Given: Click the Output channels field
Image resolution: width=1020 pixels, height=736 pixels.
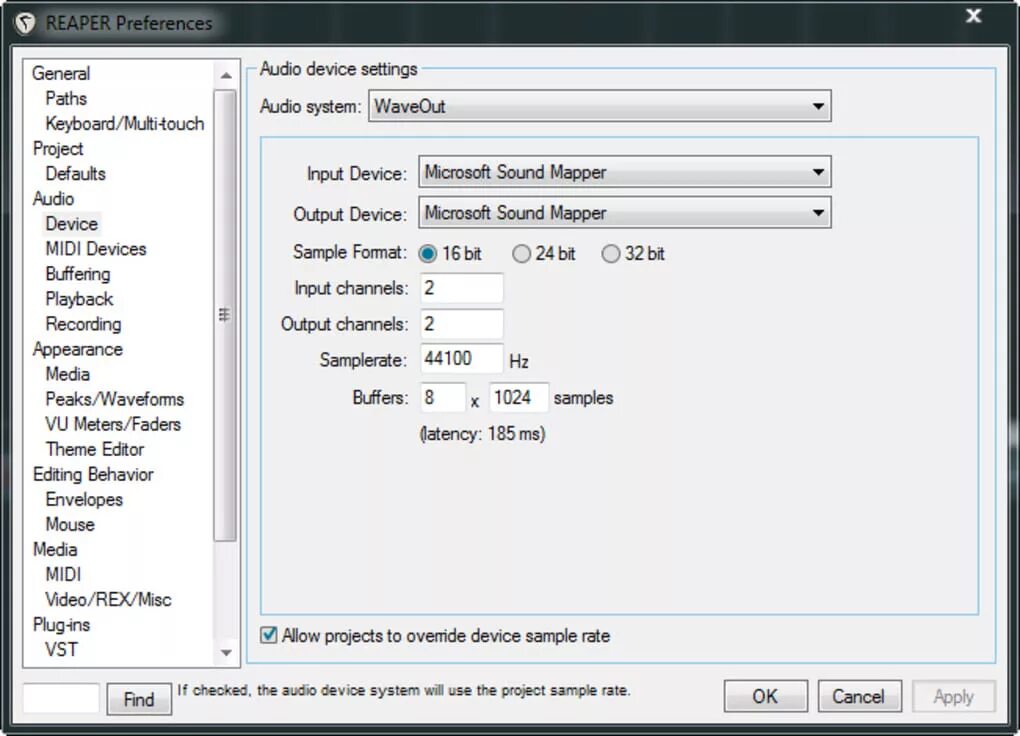Looking at the screenshot, I should click(x=462, y=323).
